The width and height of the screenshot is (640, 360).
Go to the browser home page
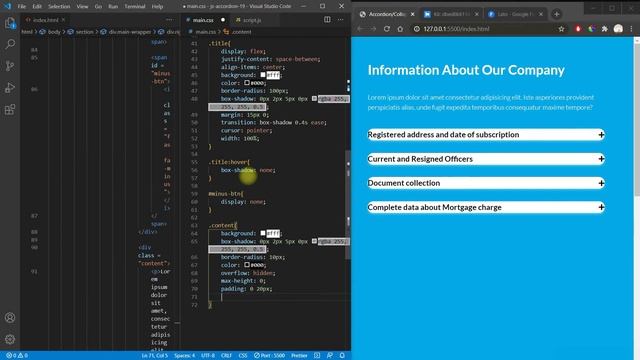pyautogui.click(x=400, y=29)
